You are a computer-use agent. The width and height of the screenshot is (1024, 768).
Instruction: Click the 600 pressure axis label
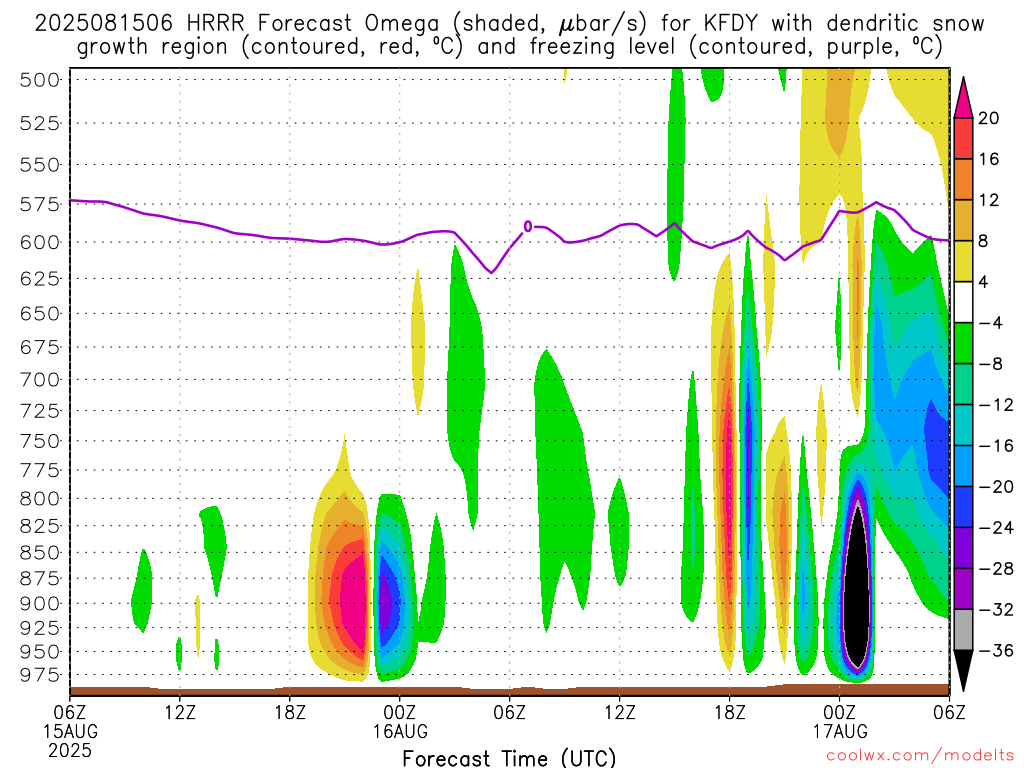click(40, 242)
